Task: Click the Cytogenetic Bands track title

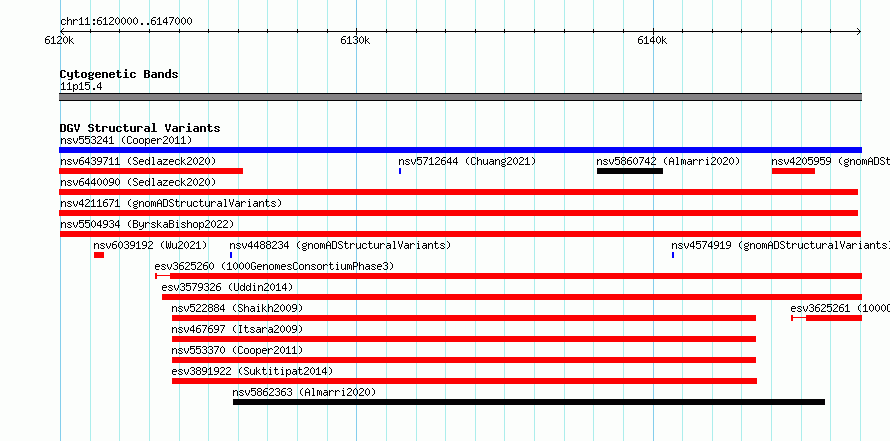Action: (119, 74)
